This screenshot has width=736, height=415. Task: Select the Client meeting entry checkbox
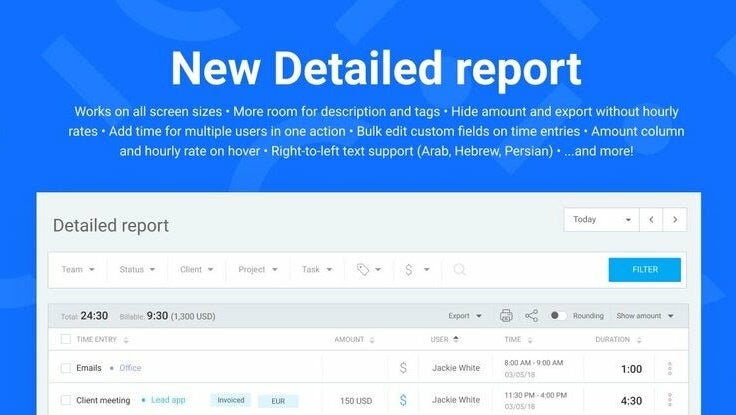pos(66,400)
